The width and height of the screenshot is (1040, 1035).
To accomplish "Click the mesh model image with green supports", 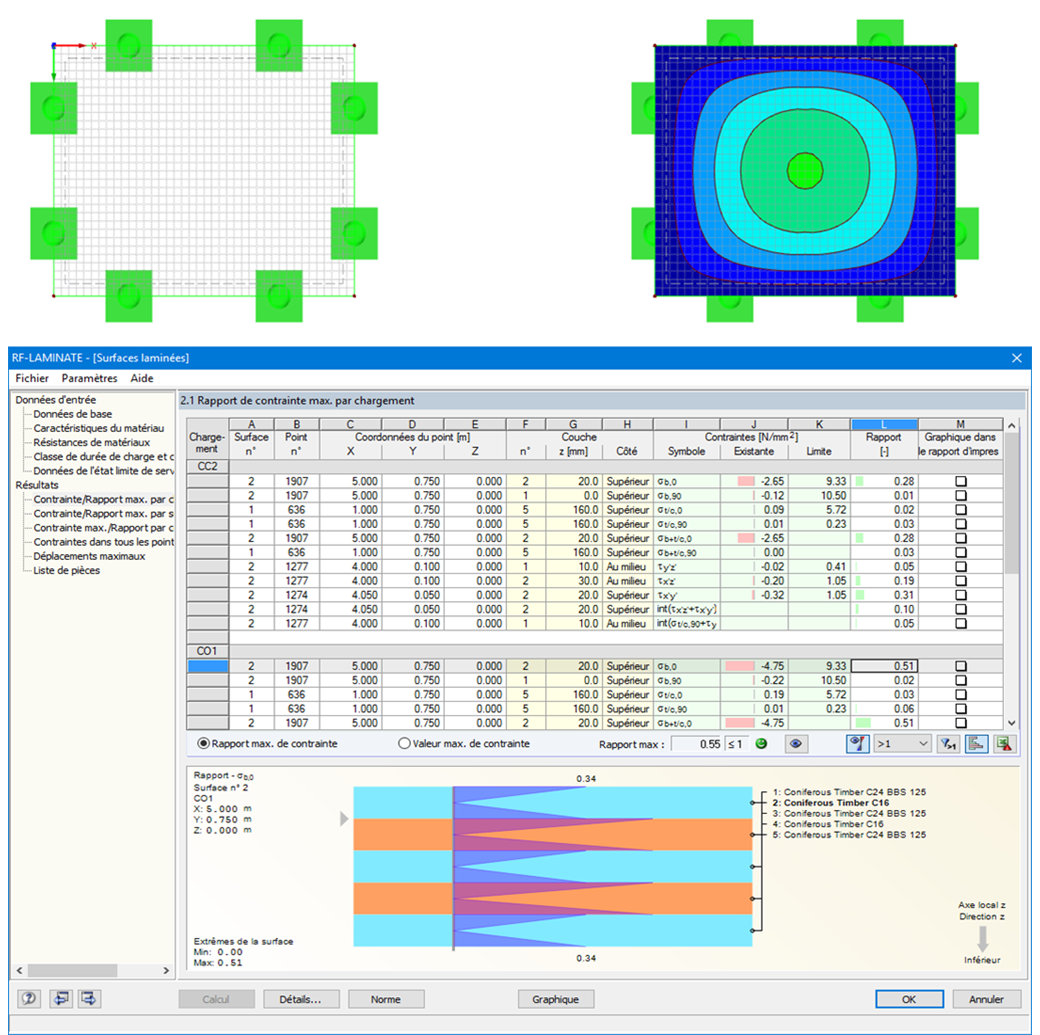I will click(204, 171).
